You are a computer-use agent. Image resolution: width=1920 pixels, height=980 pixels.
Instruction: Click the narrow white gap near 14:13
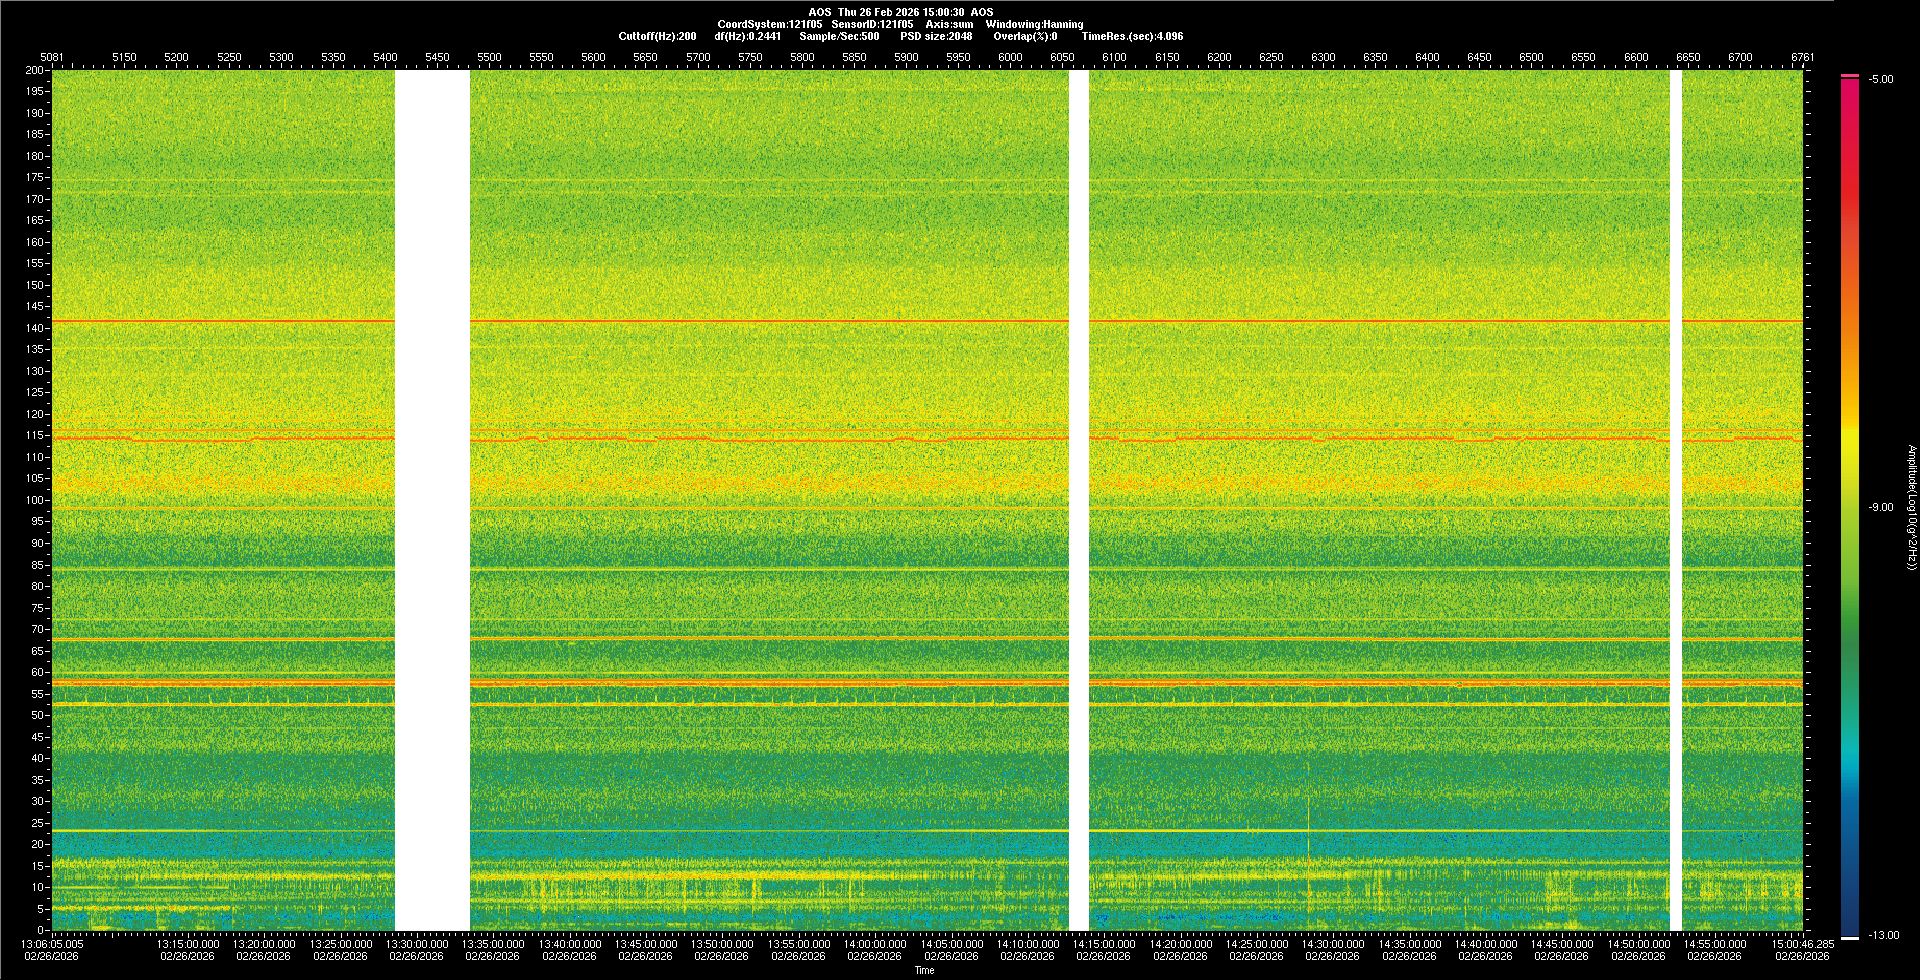[x=1078, y=500]
